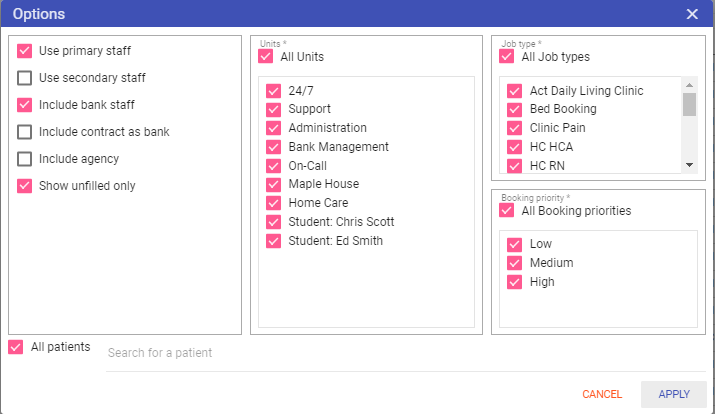Screen dimensions: 715x414
Task: Toggle the Bank Management unit
Action: [274, 147]
